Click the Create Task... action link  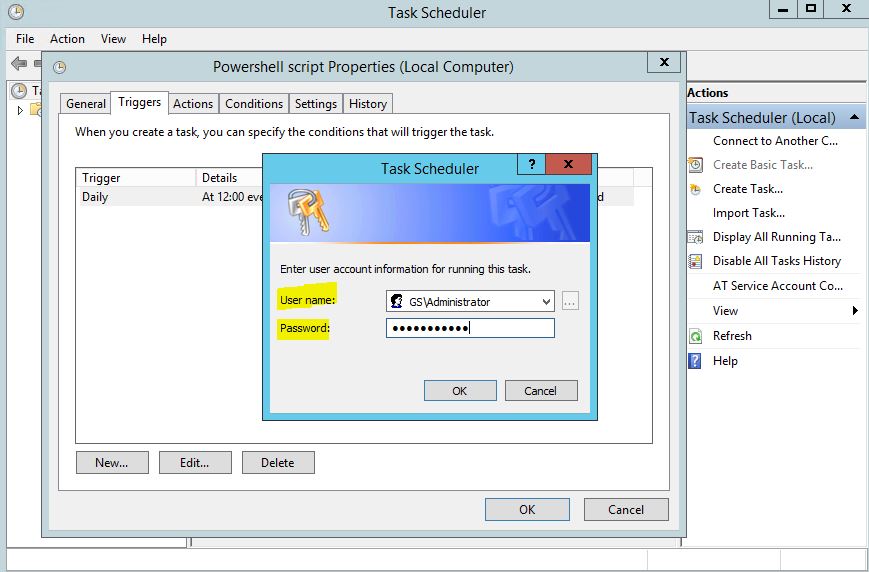(x=748, y=189)
